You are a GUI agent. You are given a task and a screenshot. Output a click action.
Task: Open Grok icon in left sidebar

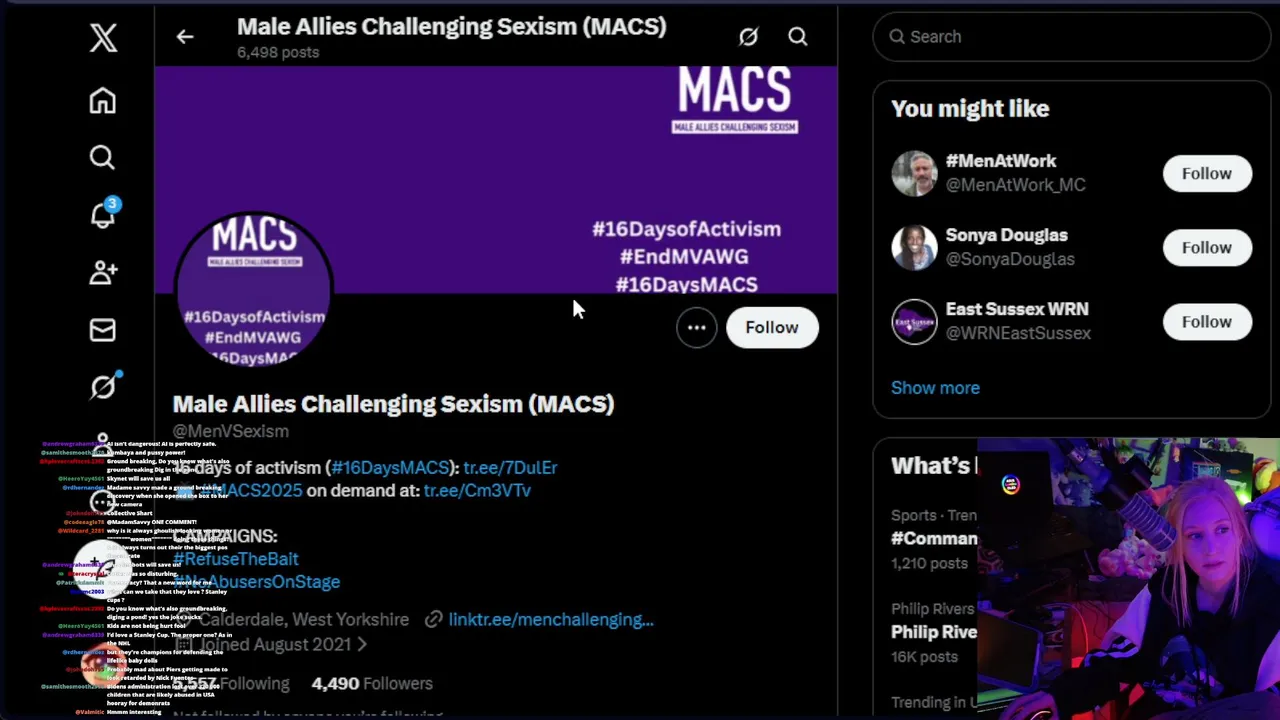[x=103, y=386]
